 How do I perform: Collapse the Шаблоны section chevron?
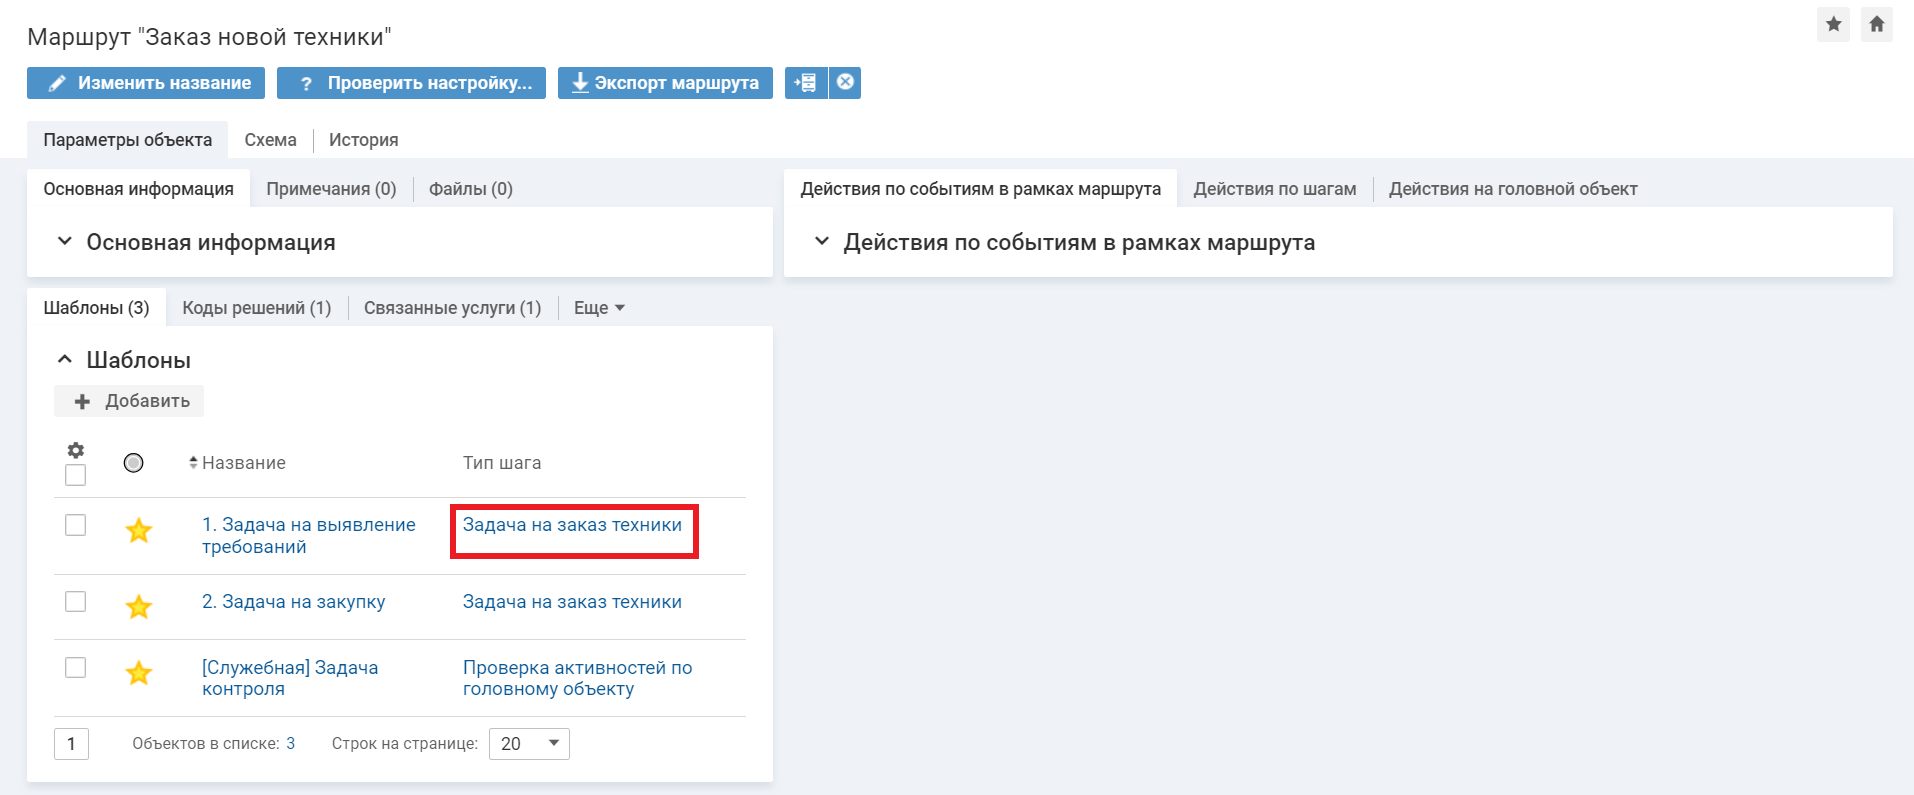(65, 360)
